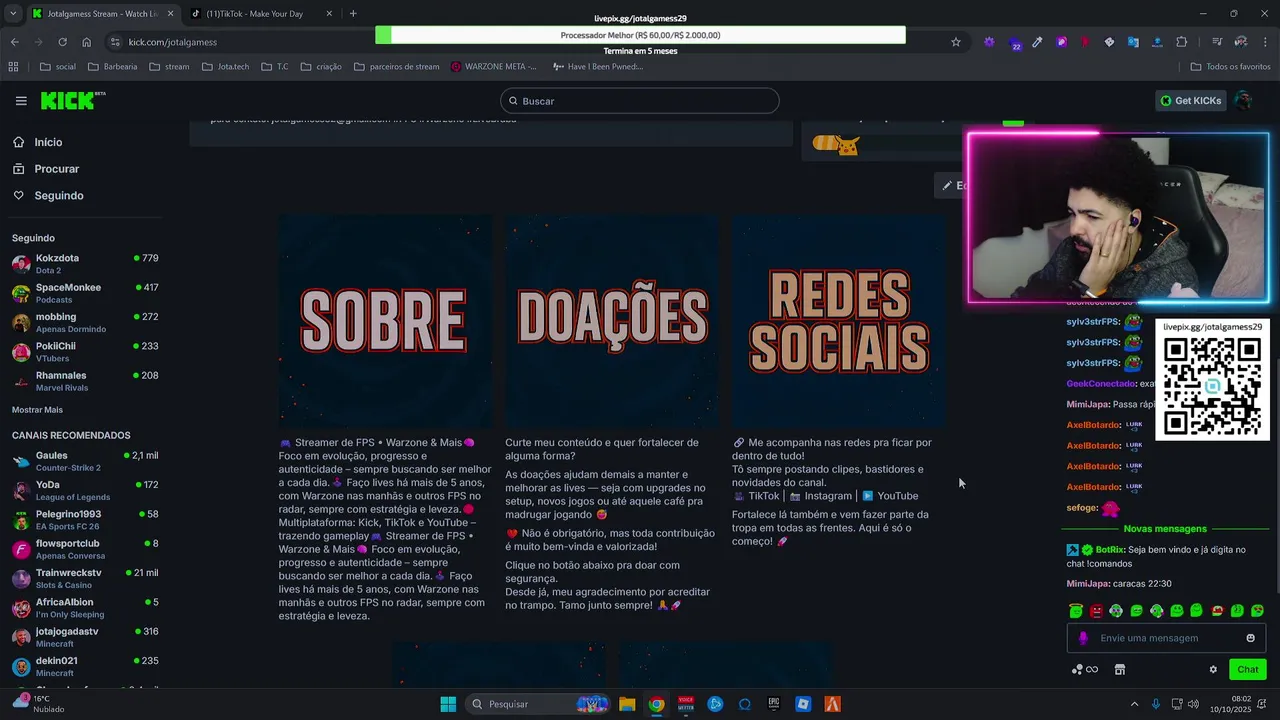
Task: Open Chrome media control icon
Action: point(1217,42)
